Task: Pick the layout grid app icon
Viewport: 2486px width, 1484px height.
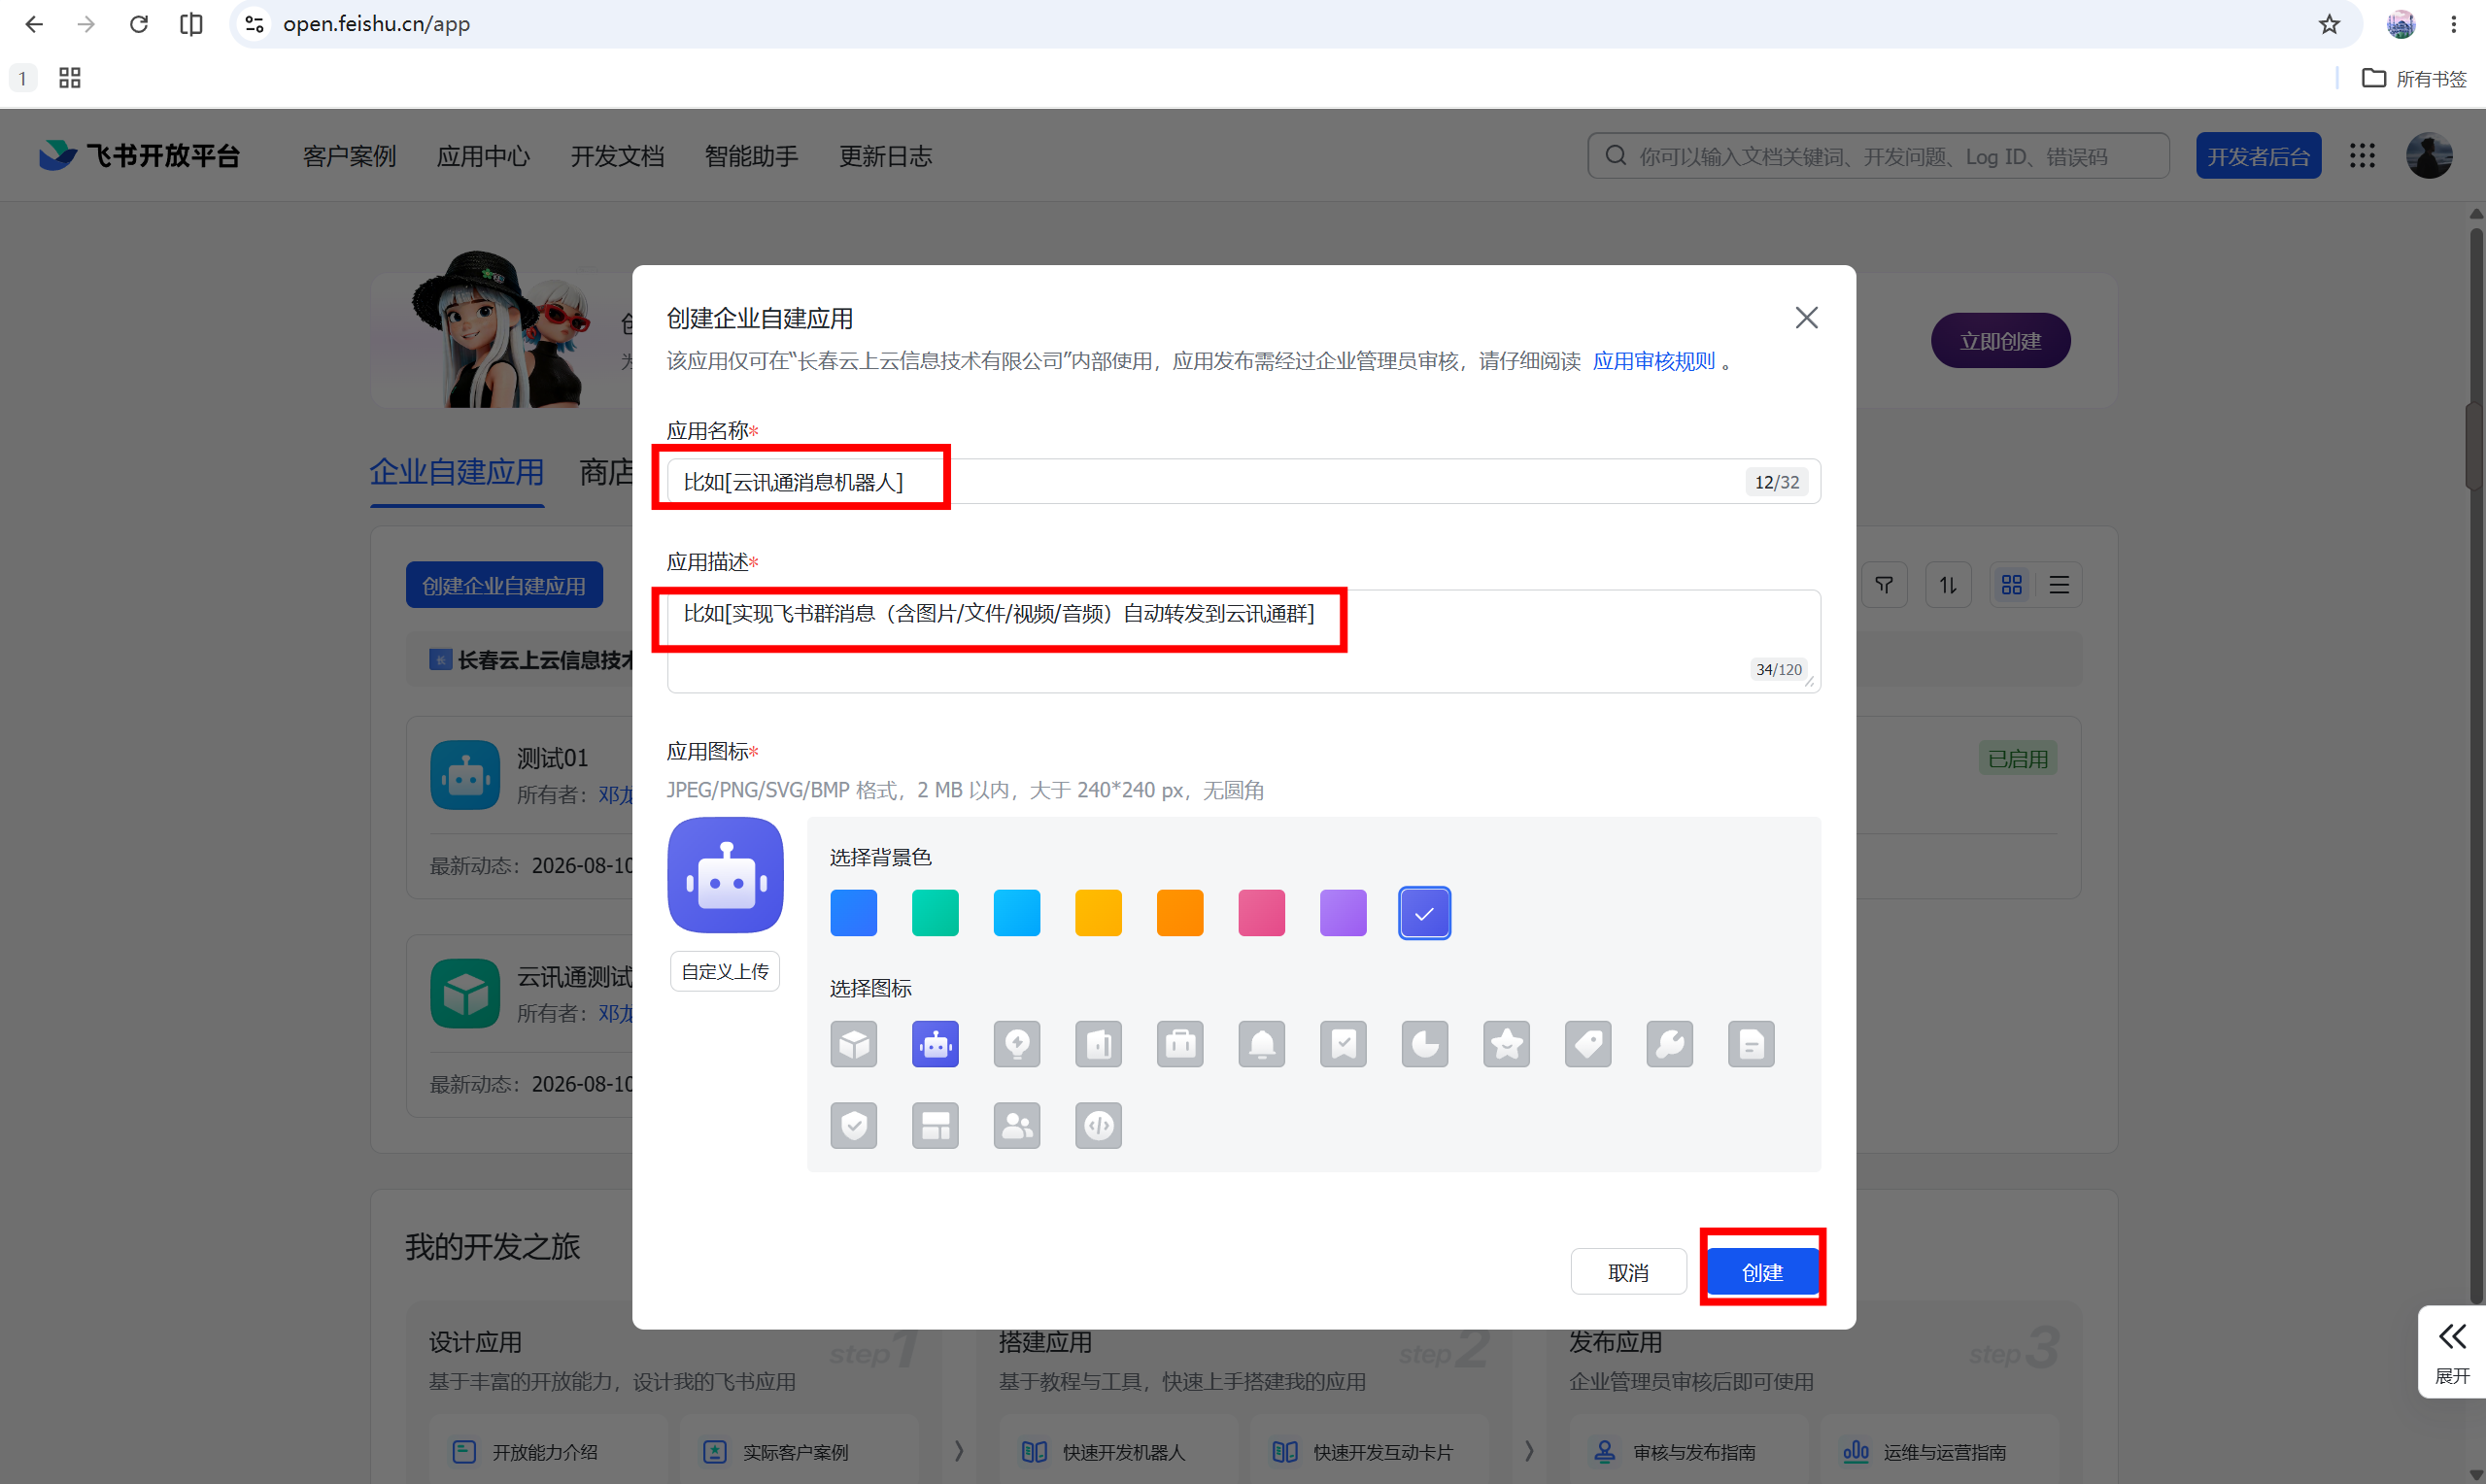Action: click(935, 1126)
